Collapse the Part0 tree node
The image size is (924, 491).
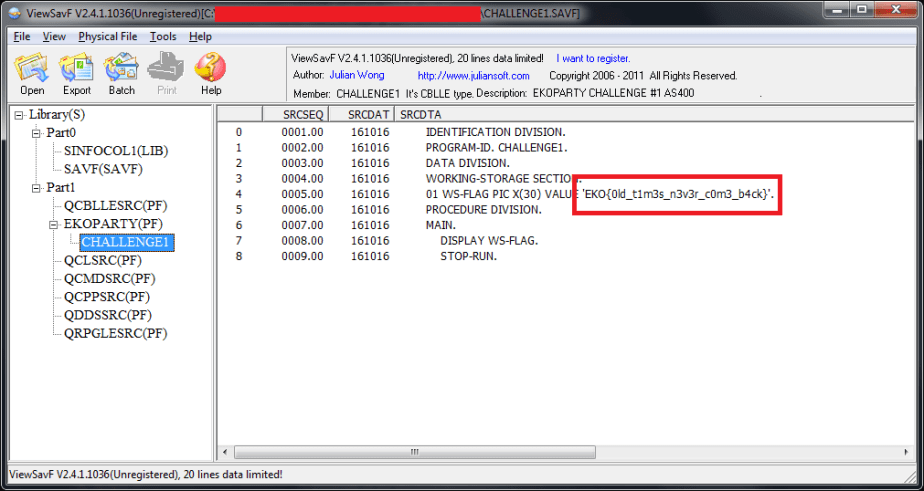(37, 133)
